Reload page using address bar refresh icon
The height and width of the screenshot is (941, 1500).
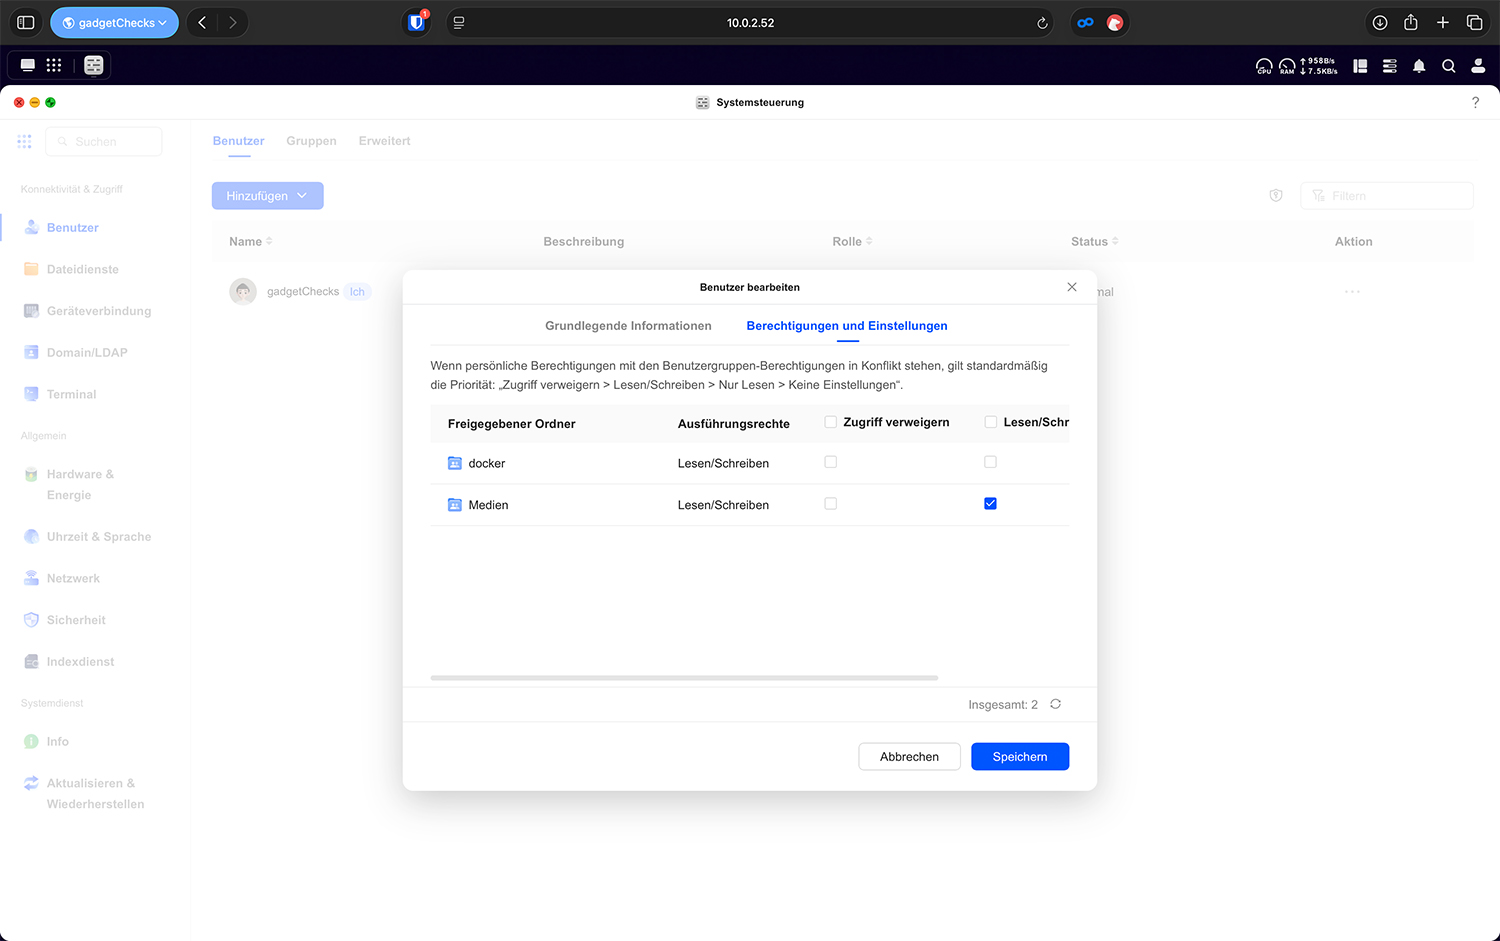1041,23
